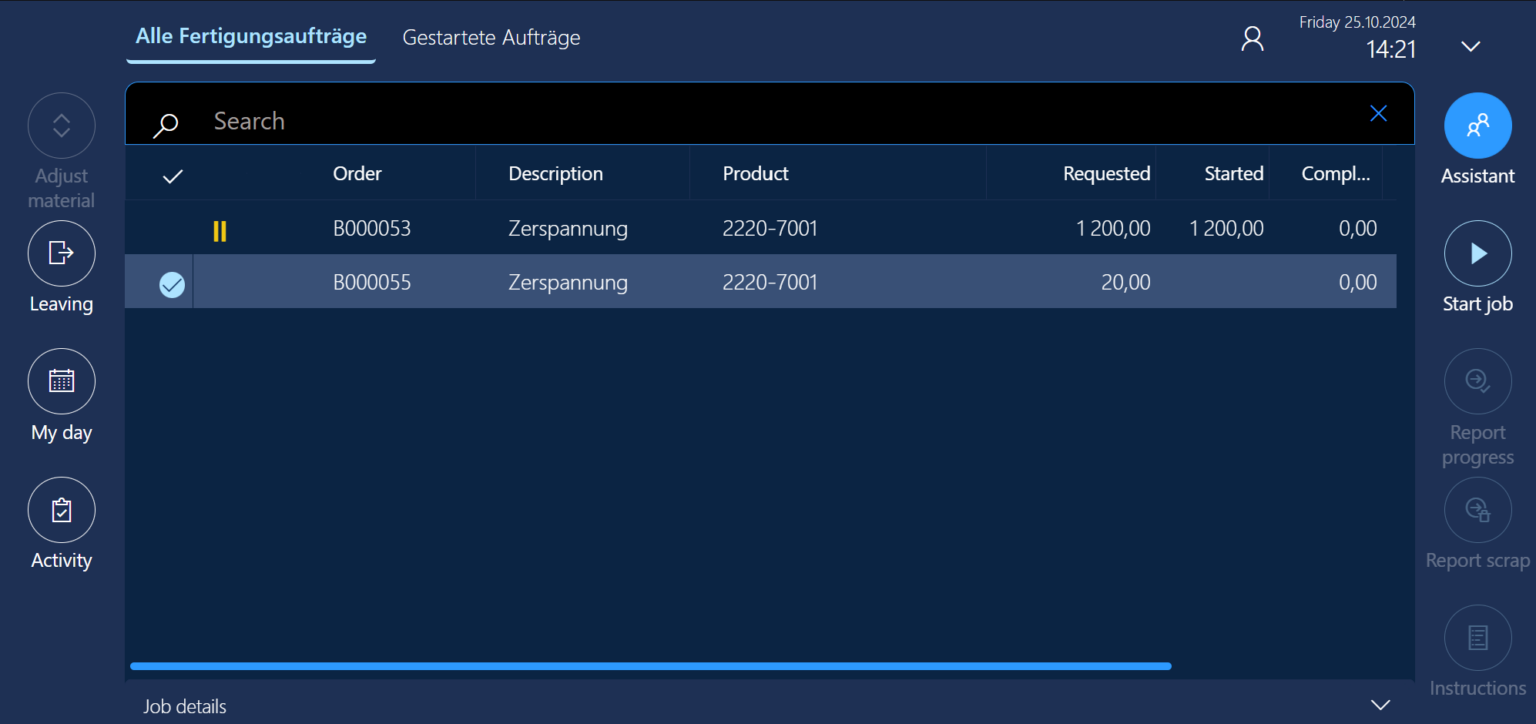This screenshot has height=724, width=1536.
Task: Click the Activity clipboard icon
Action: [x=61, y=509]
